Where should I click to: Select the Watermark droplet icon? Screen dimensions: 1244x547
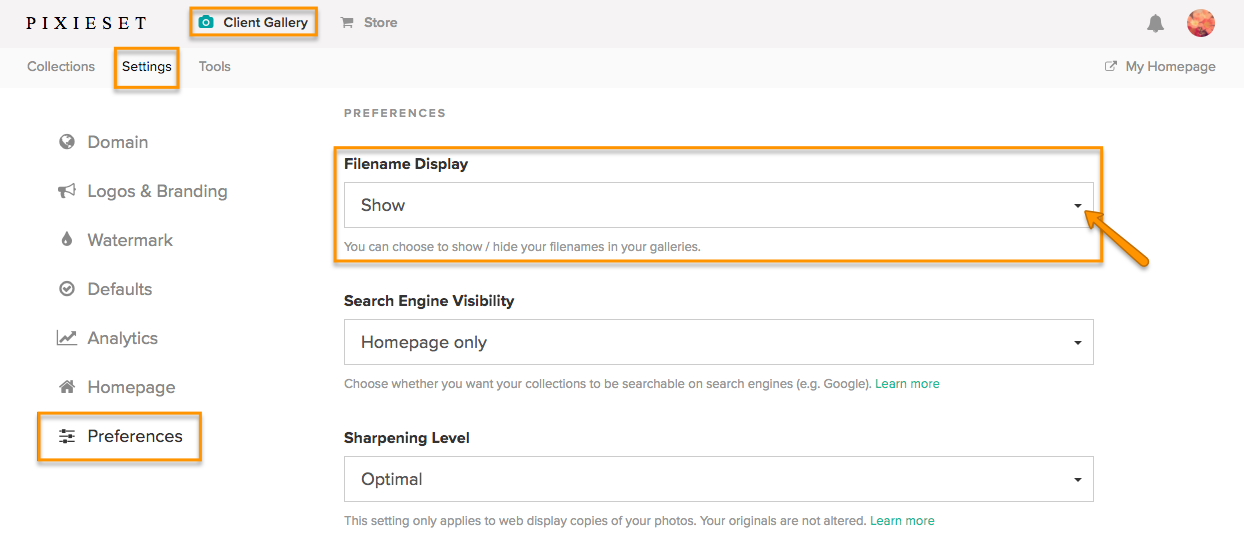67,240
